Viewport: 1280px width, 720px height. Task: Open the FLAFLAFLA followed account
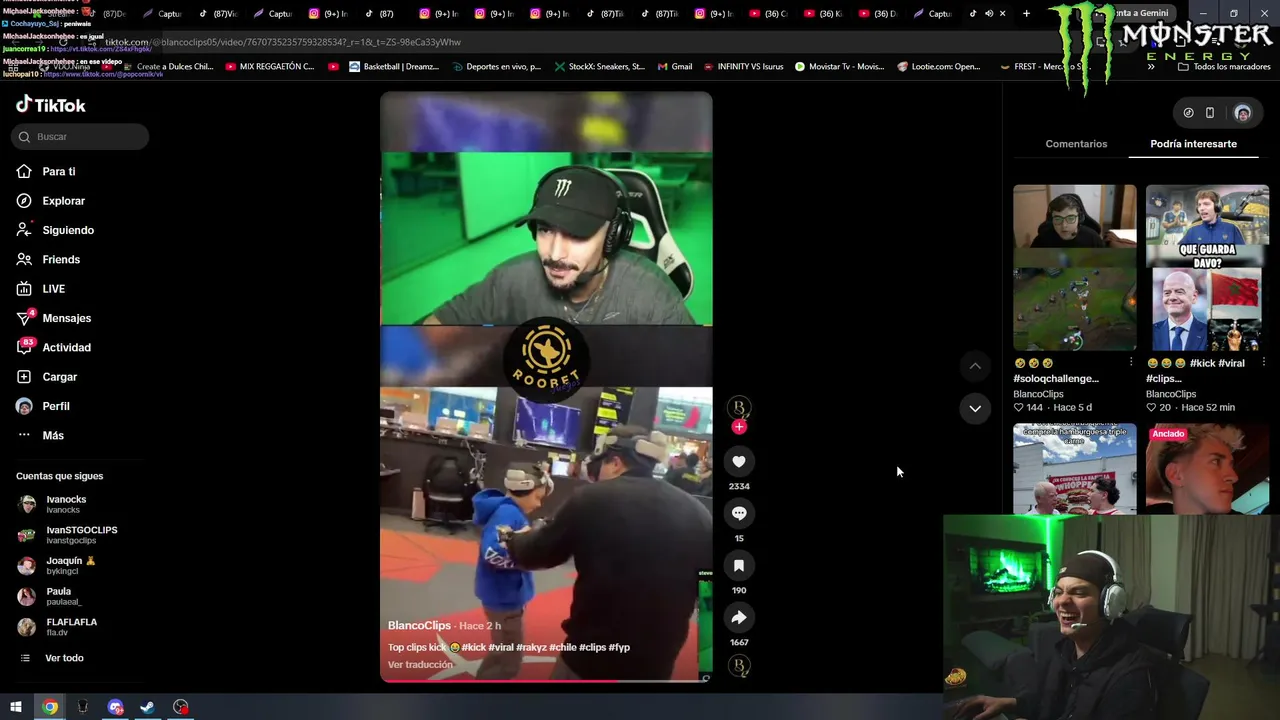[x=71, y=627]
